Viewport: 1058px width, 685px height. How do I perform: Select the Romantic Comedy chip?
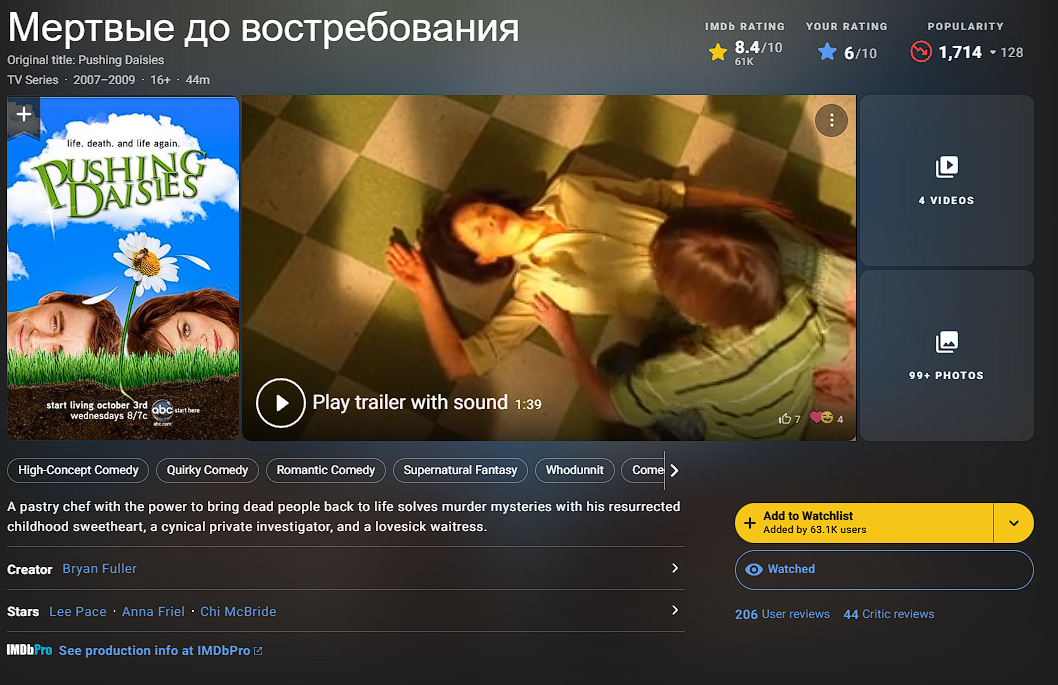coord(326,470)
